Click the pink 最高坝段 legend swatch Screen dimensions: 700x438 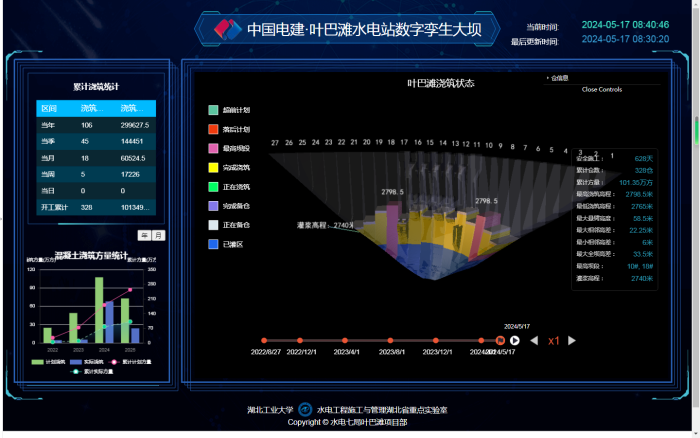click(213, 148)
